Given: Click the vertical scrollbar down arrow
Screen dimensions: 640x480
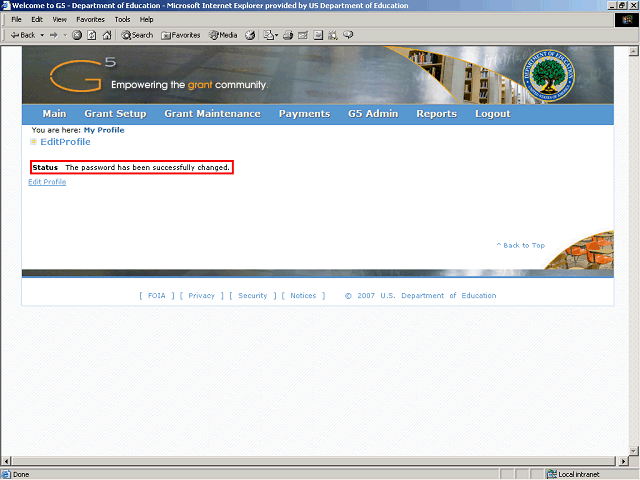Looking at the screenshot, I should coord(633,451).
